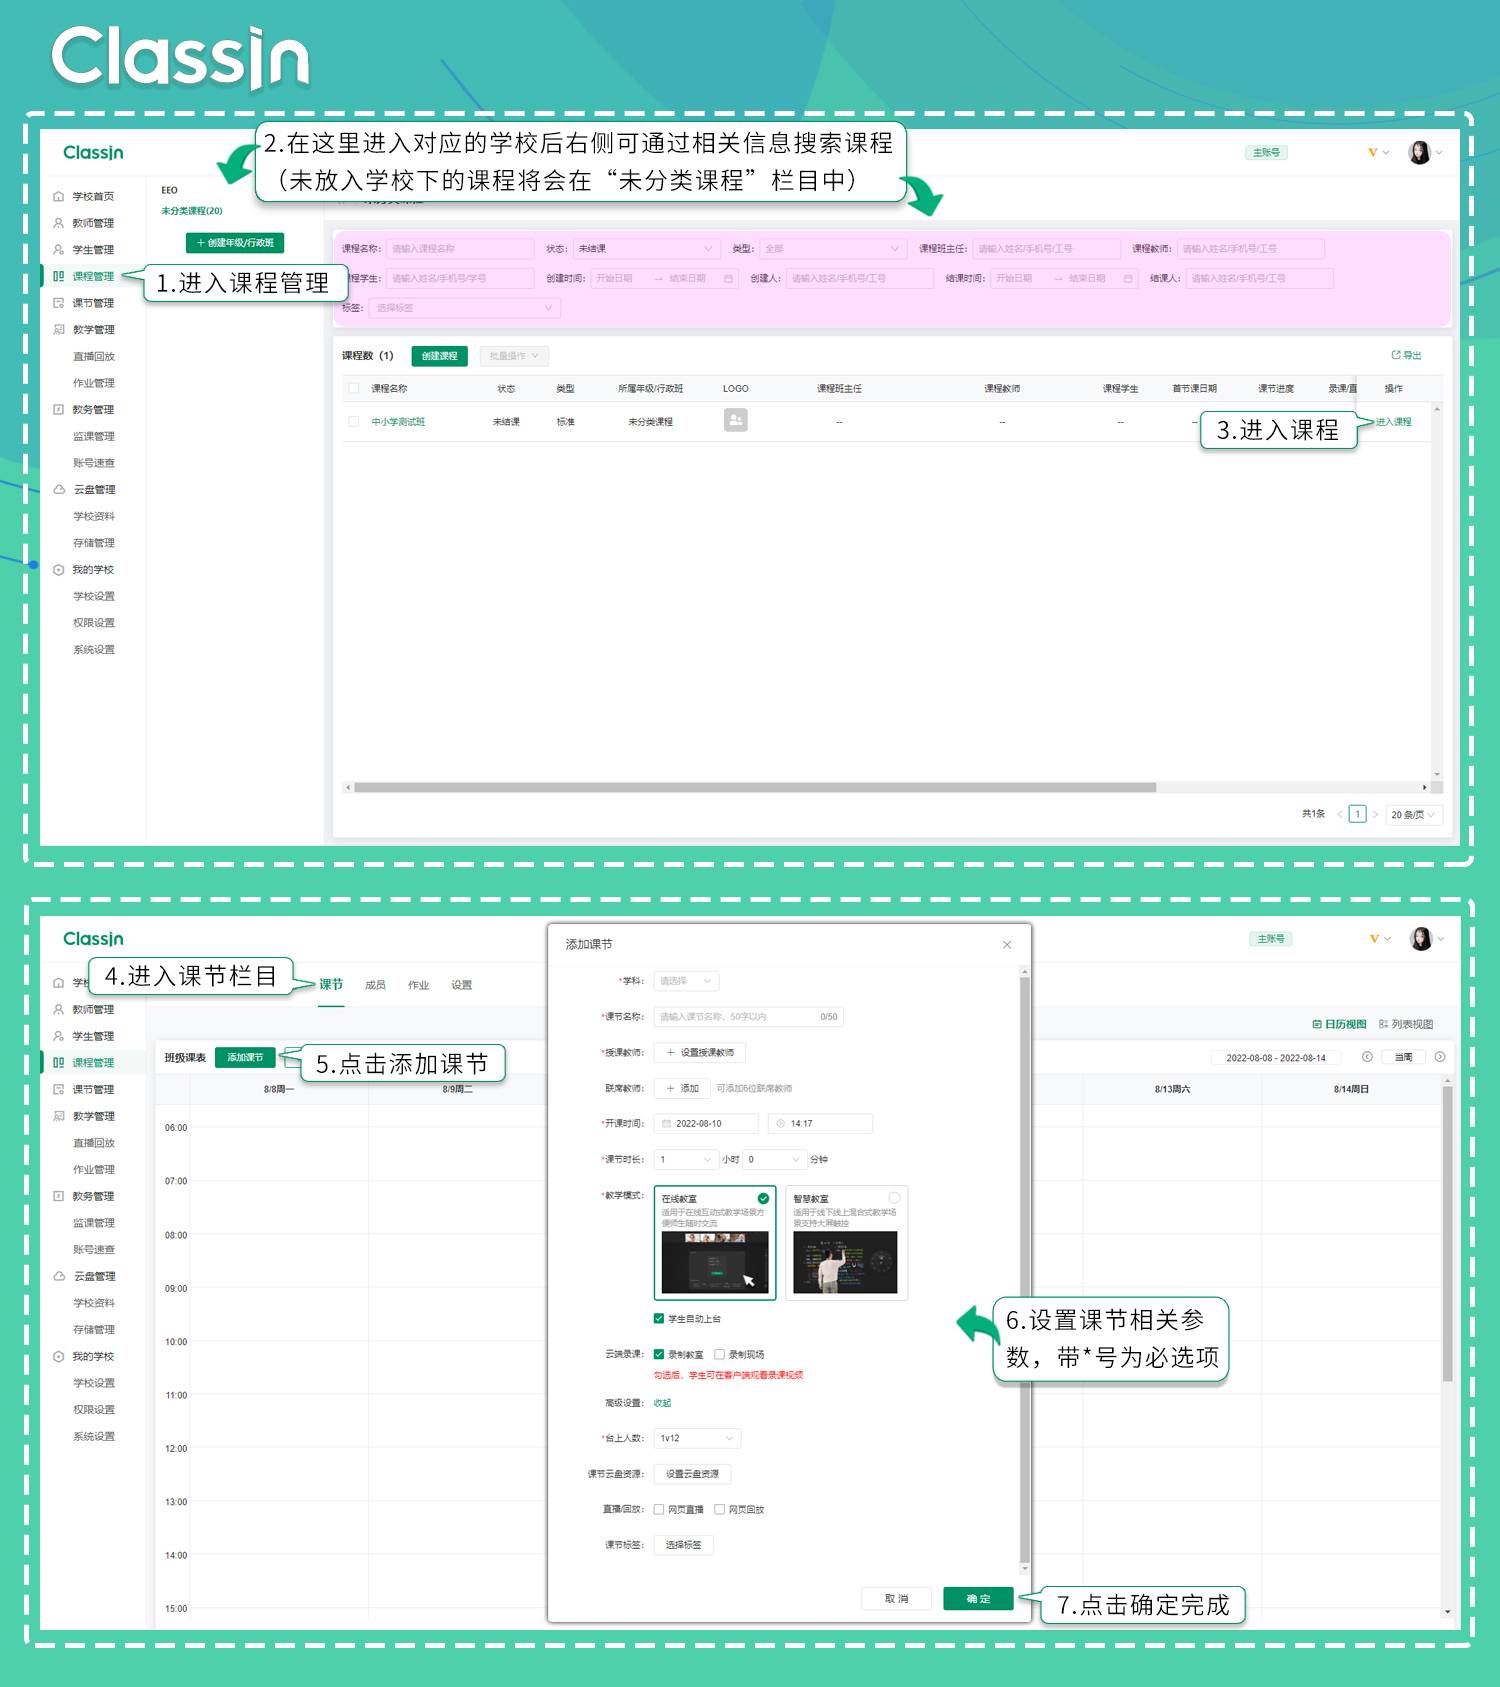The image size is (1500, 1687).
Task: Select the 在线教室 teaching mode
Action: pyautogui.click(x=715, y=1243)
